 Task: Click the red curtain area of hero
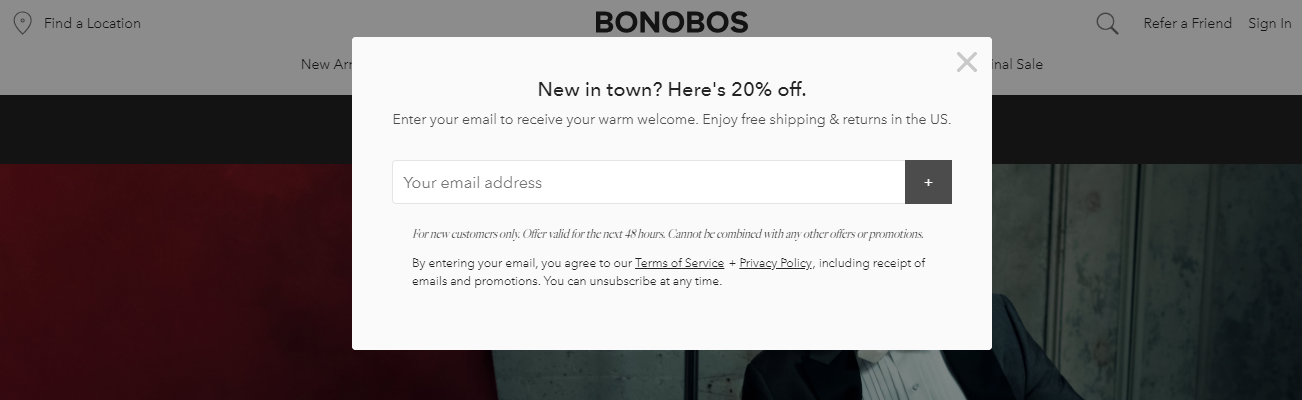tap(175, 280)
